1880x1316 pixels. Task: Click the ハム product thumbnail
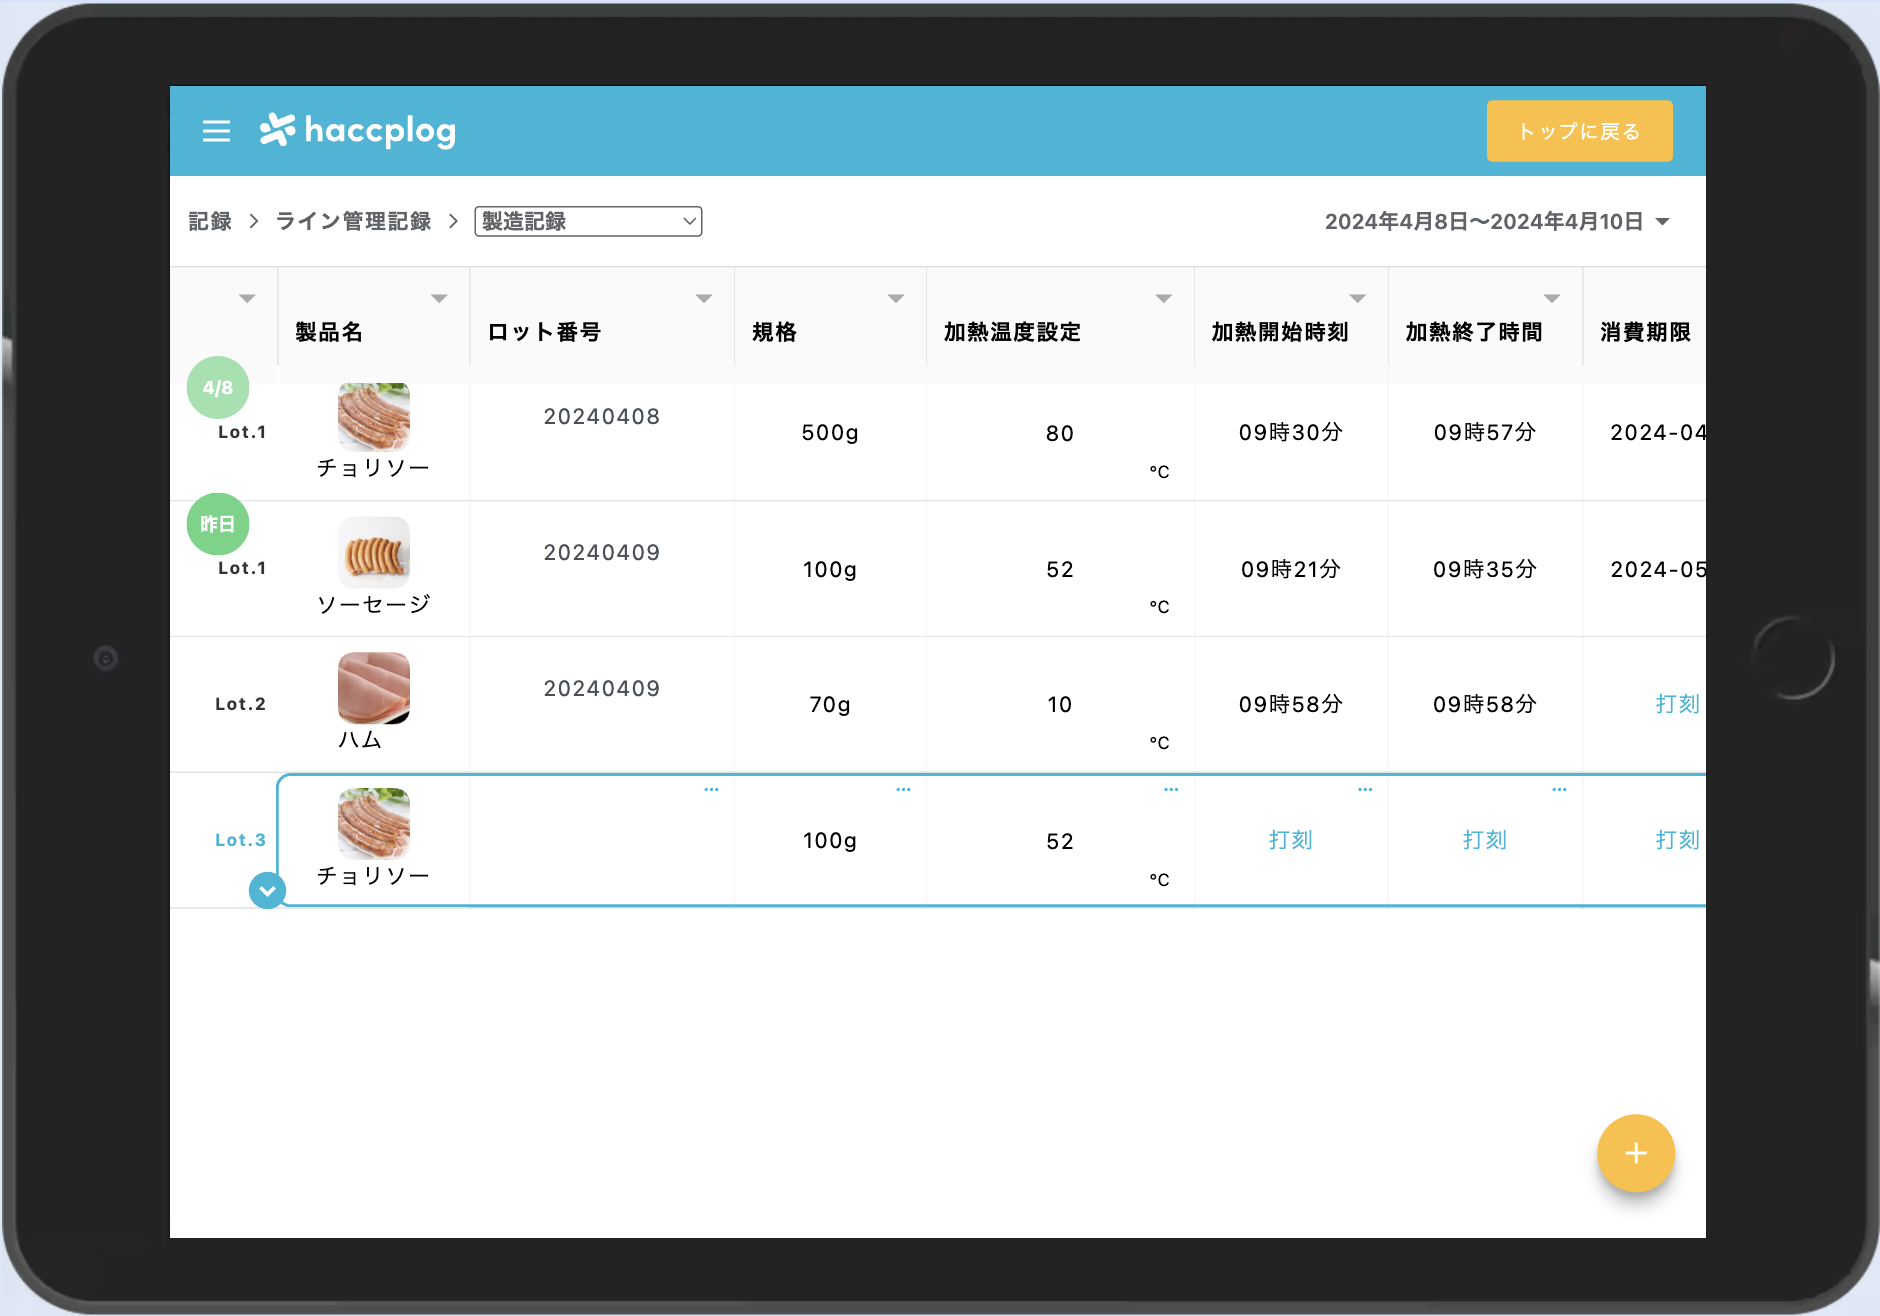[x=373, y=688]
